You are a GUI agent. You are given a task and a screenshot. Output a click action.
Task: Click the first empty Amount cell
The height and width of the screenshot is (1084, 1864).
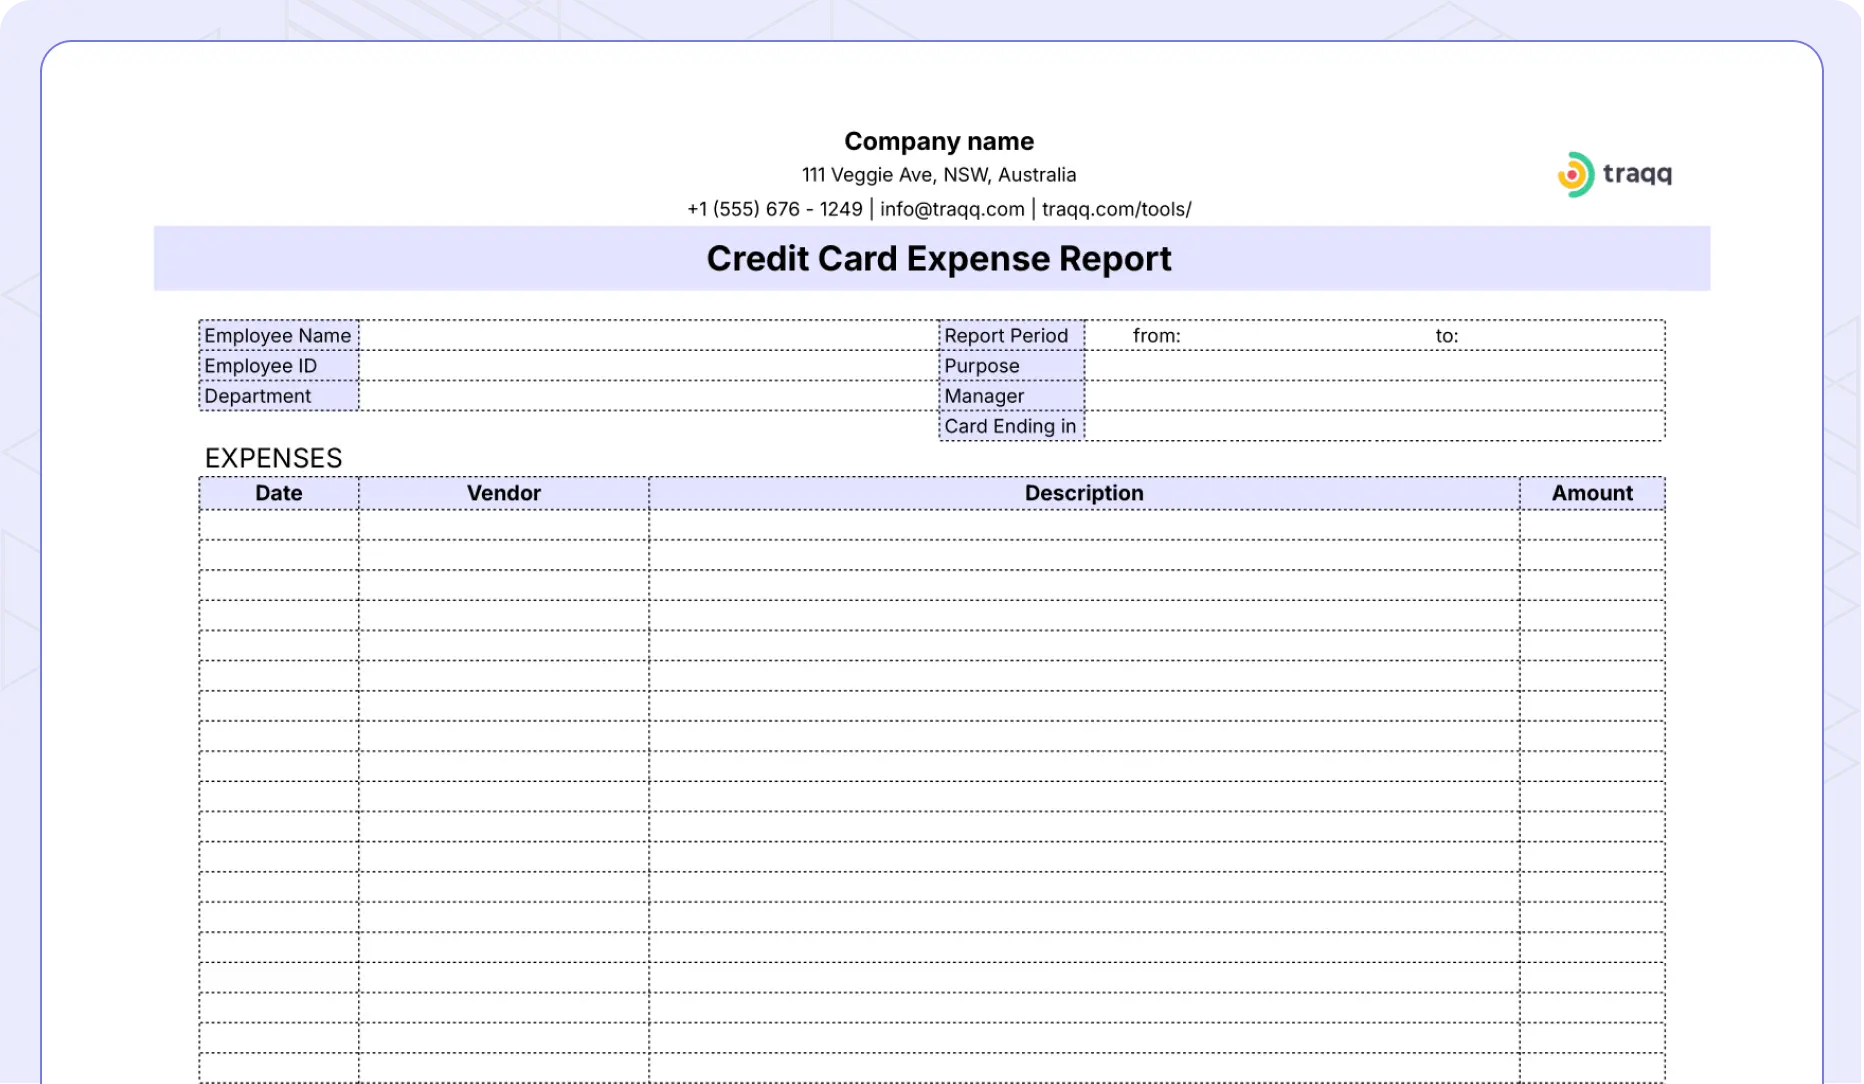tap(1592, 526)
